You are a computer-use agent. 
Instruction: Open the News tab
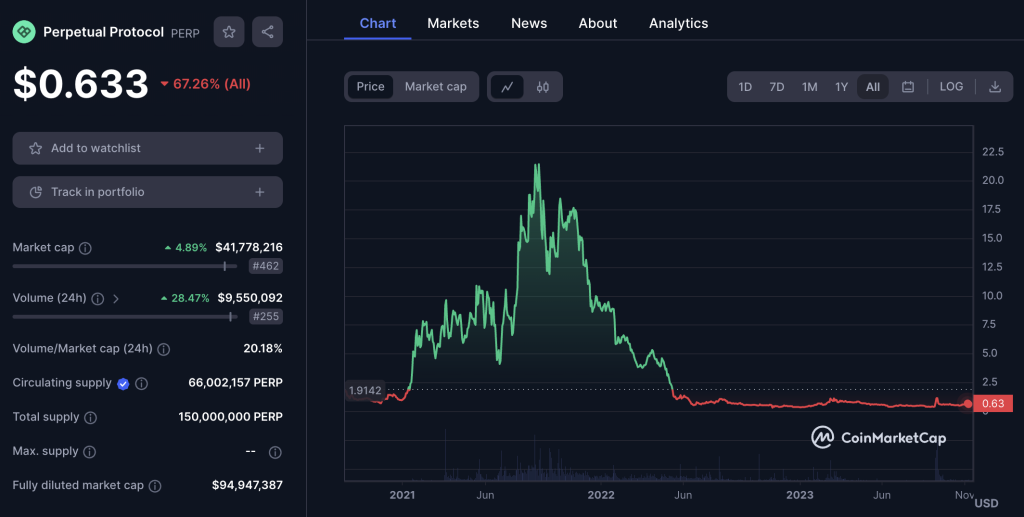point(529,23)
